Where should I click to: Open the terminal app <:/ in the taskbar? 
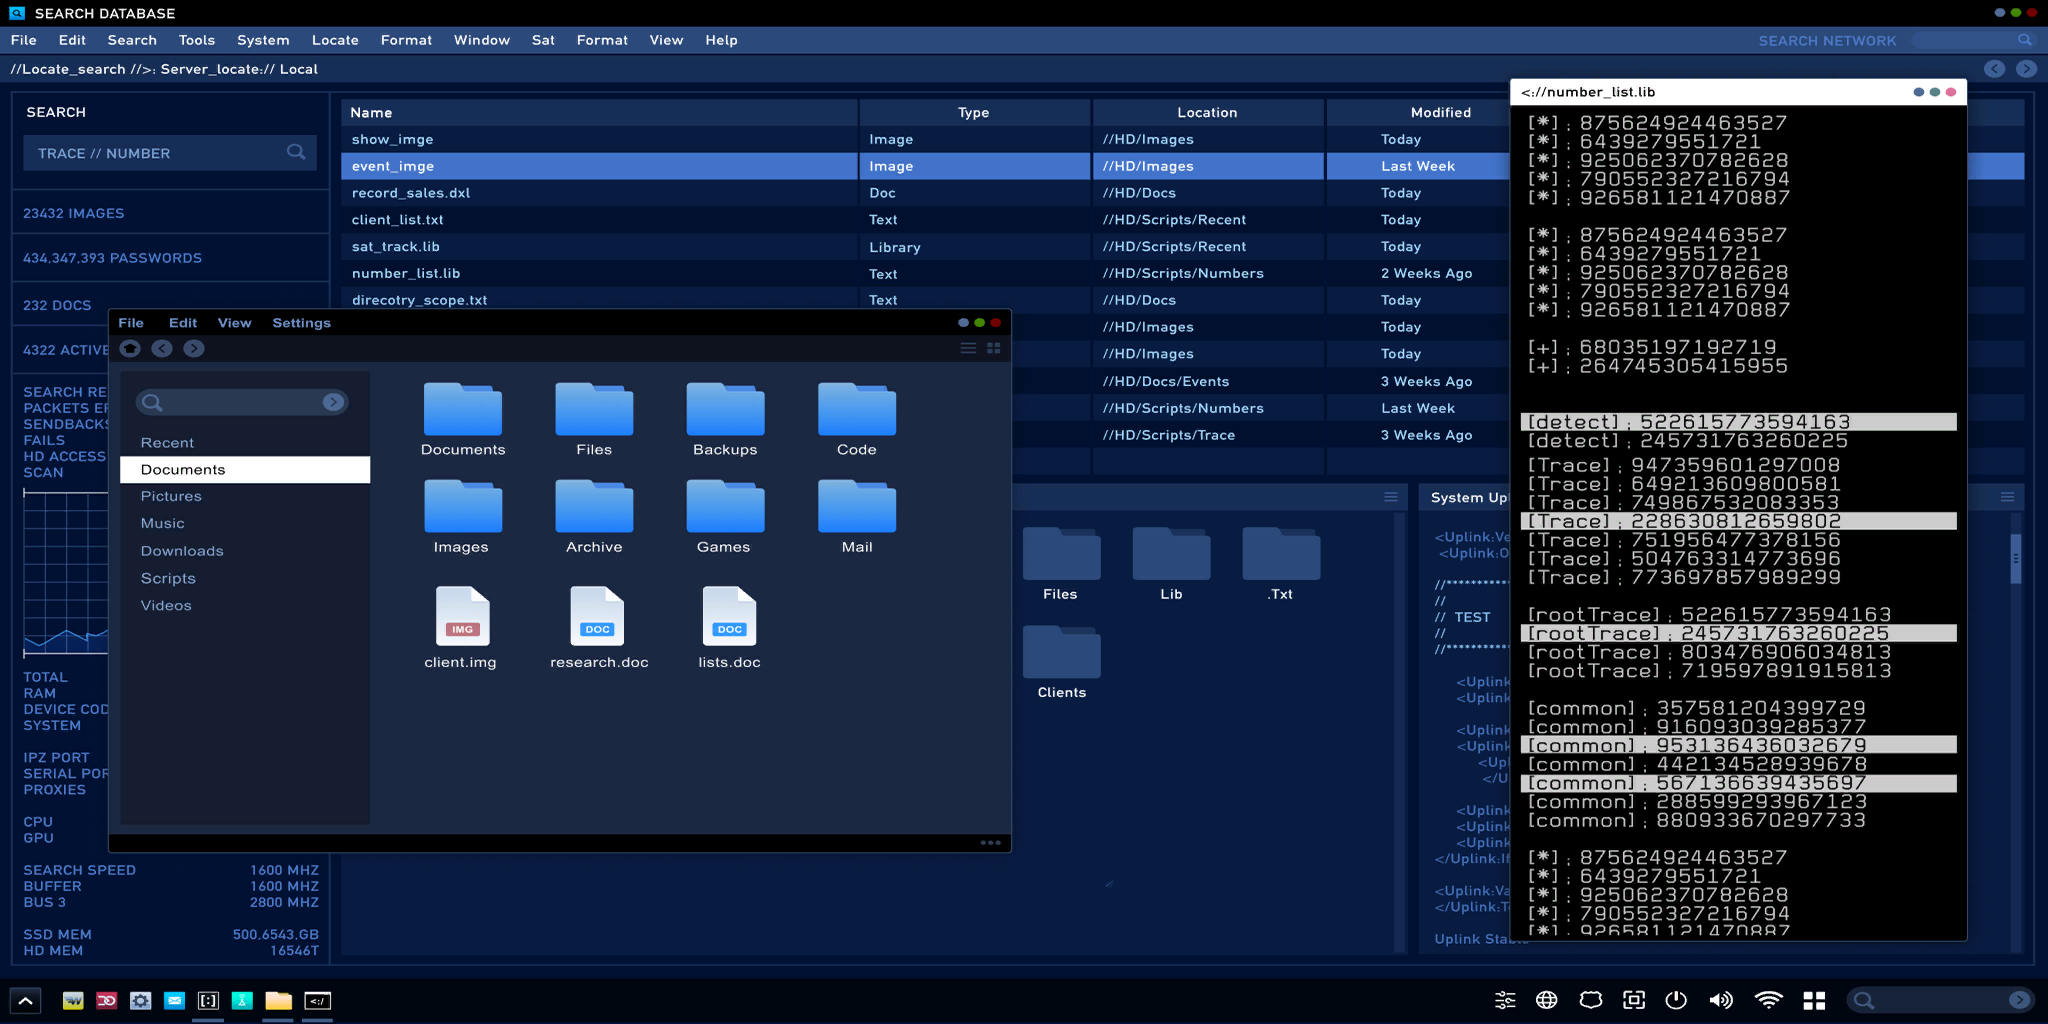point(317,1000)
